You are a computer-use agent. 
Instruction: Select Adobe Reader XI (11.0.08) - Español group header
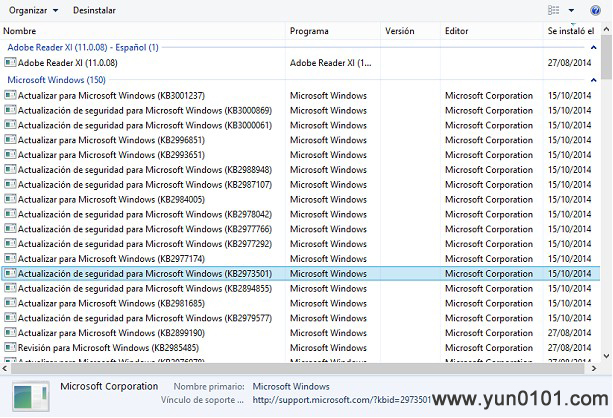click(83, 47)
